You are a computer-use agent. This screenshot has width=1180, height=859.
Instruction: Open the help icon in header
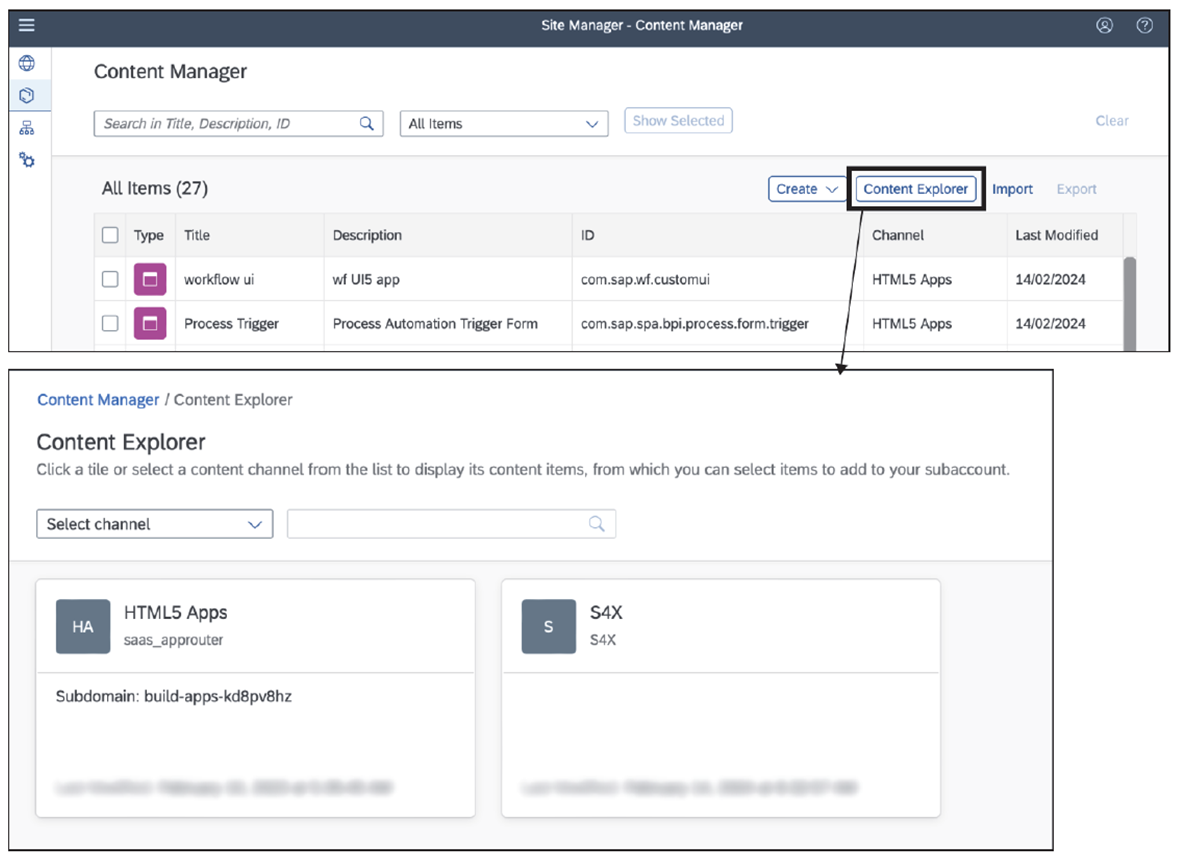pyautogui.click(x=1144, y=25)
